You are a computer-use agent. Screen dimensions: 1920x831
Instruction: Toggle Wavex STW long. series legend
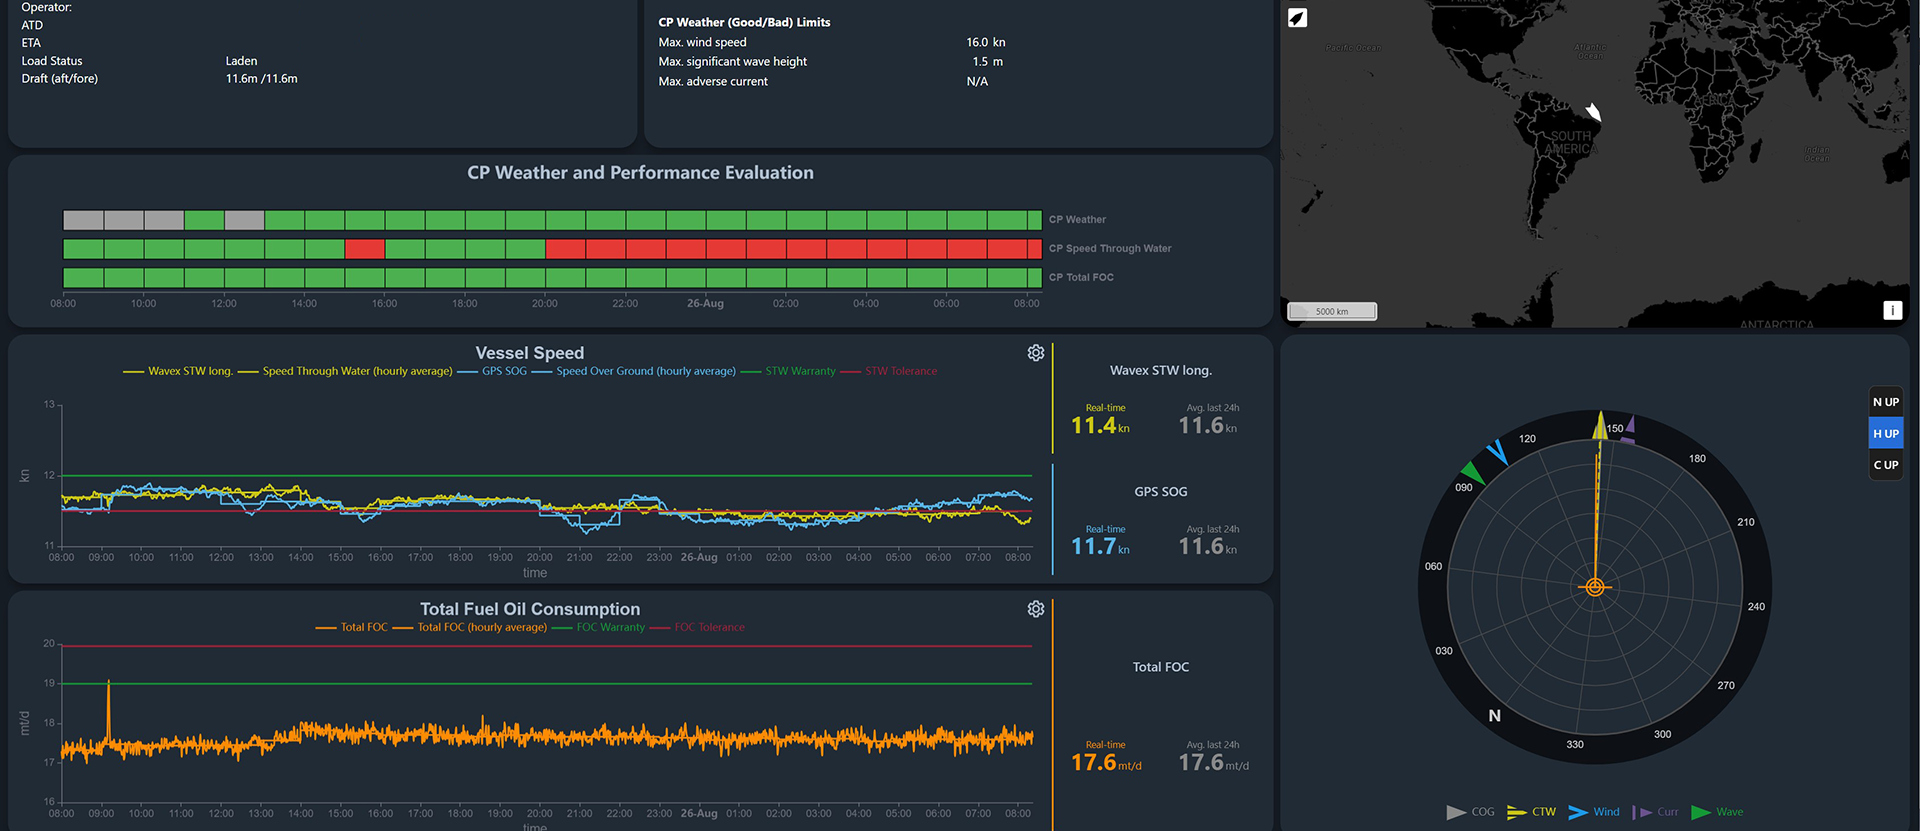tap(178, 371)
